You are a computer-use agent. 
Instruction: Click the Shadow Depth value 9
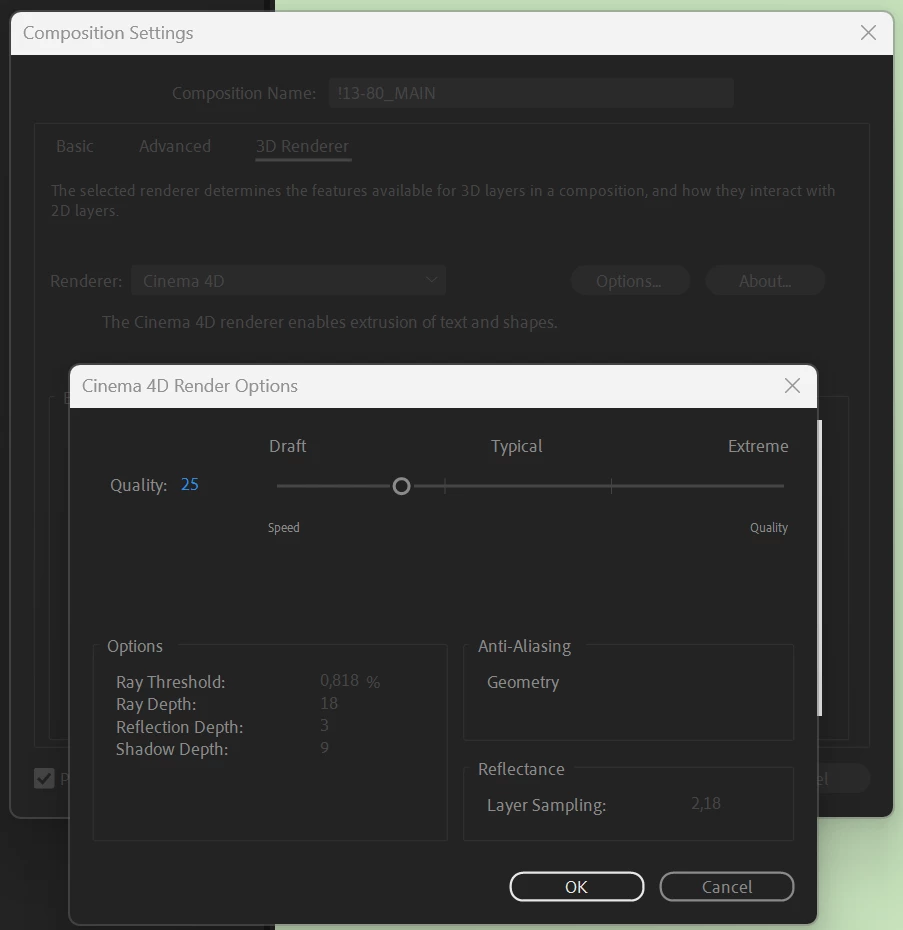coord(325,747)
